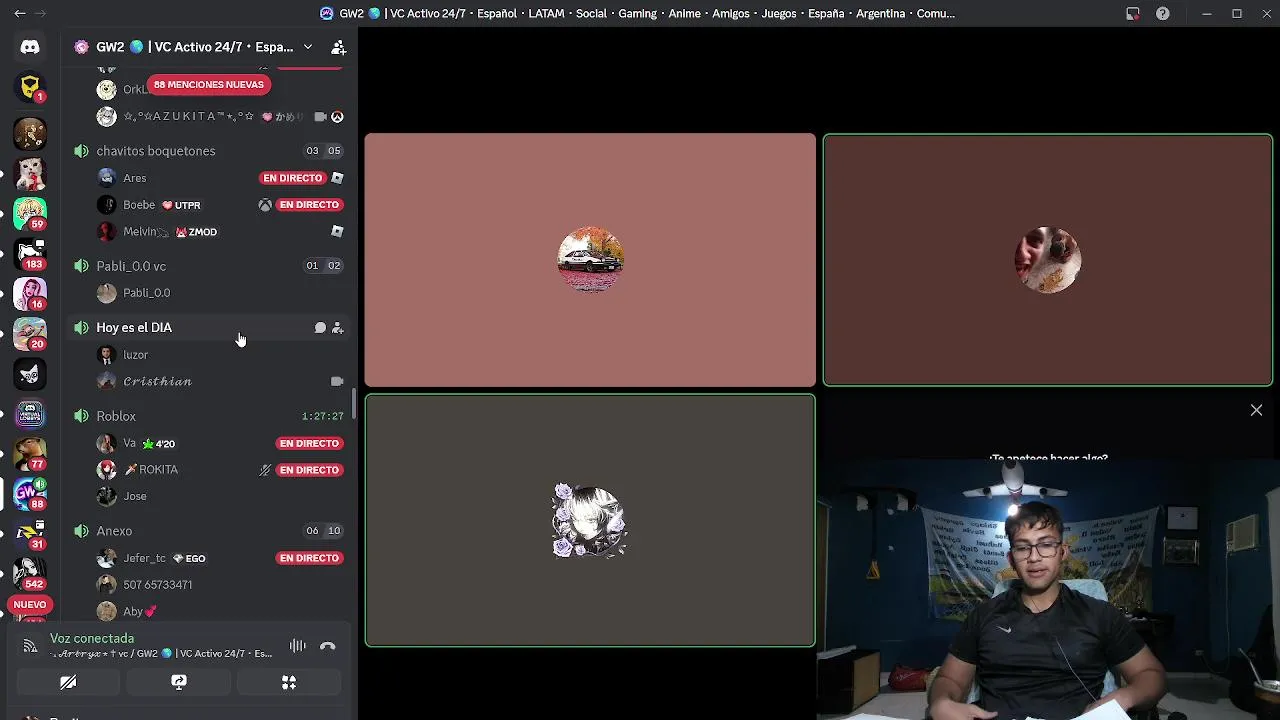1280x720 pixels.
Task: Click the NUEVO unread servers pill
Action: tap(30, 605)
